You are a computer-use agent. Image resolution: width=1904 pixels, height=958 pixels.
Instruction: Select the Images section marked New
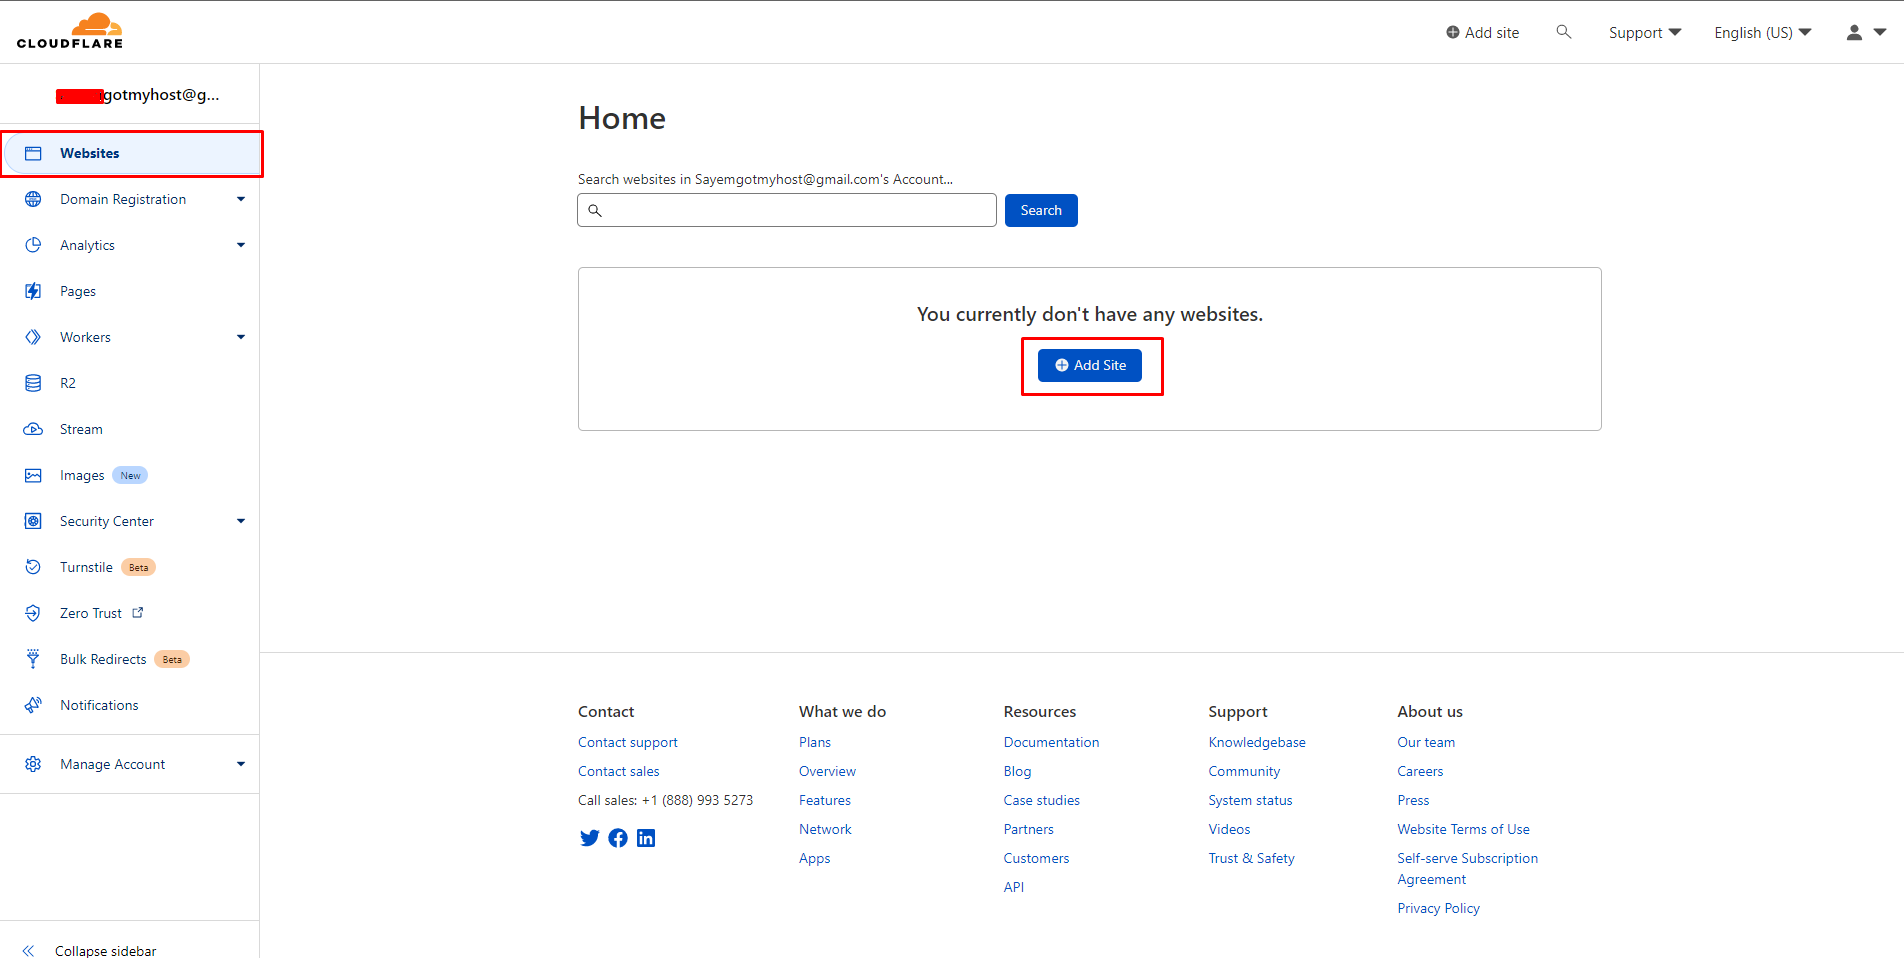click(83, 475)
